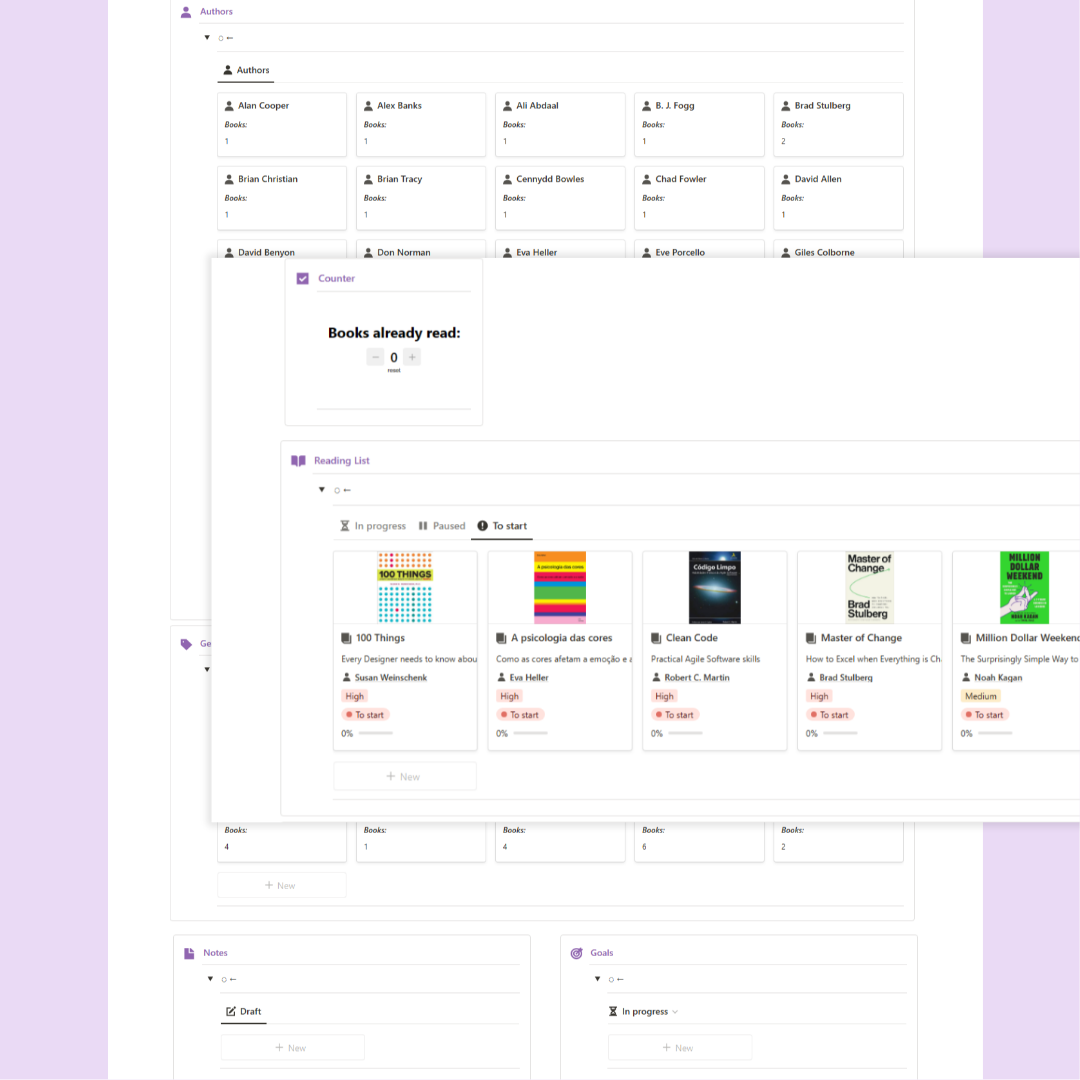The image size is (1080, 1080).
Task: Click the 0% progress bar on Master of Change
Action: tap(841, 734)
